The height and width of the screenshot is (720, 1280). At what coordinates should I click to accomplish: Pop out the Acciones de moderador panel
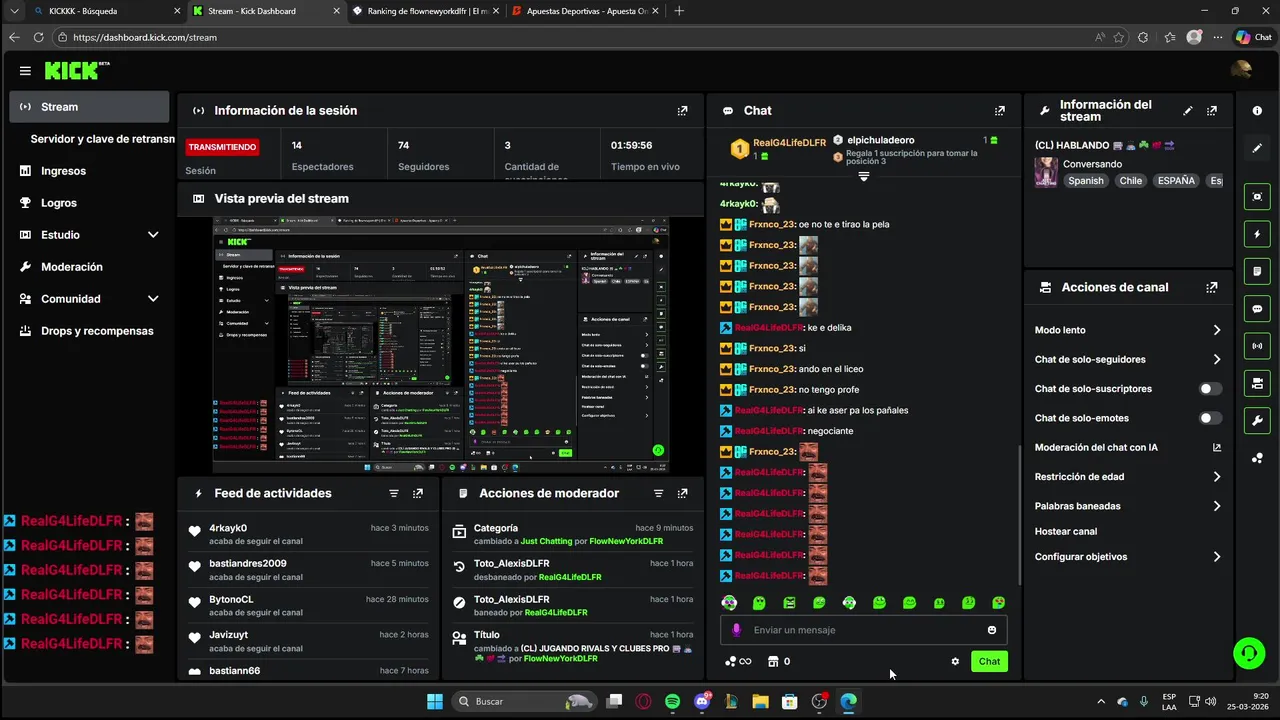click(x=682, y=493)
